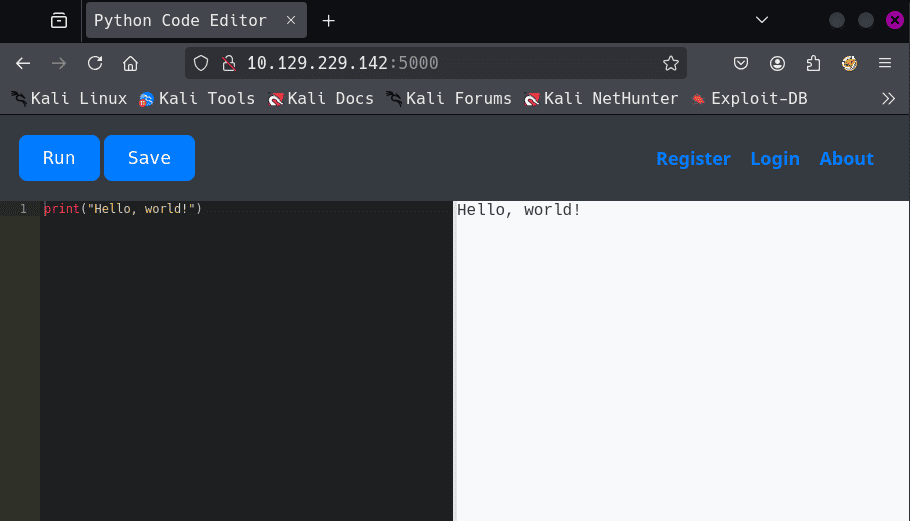Reload the page with refresh icon

click(95, 63)
